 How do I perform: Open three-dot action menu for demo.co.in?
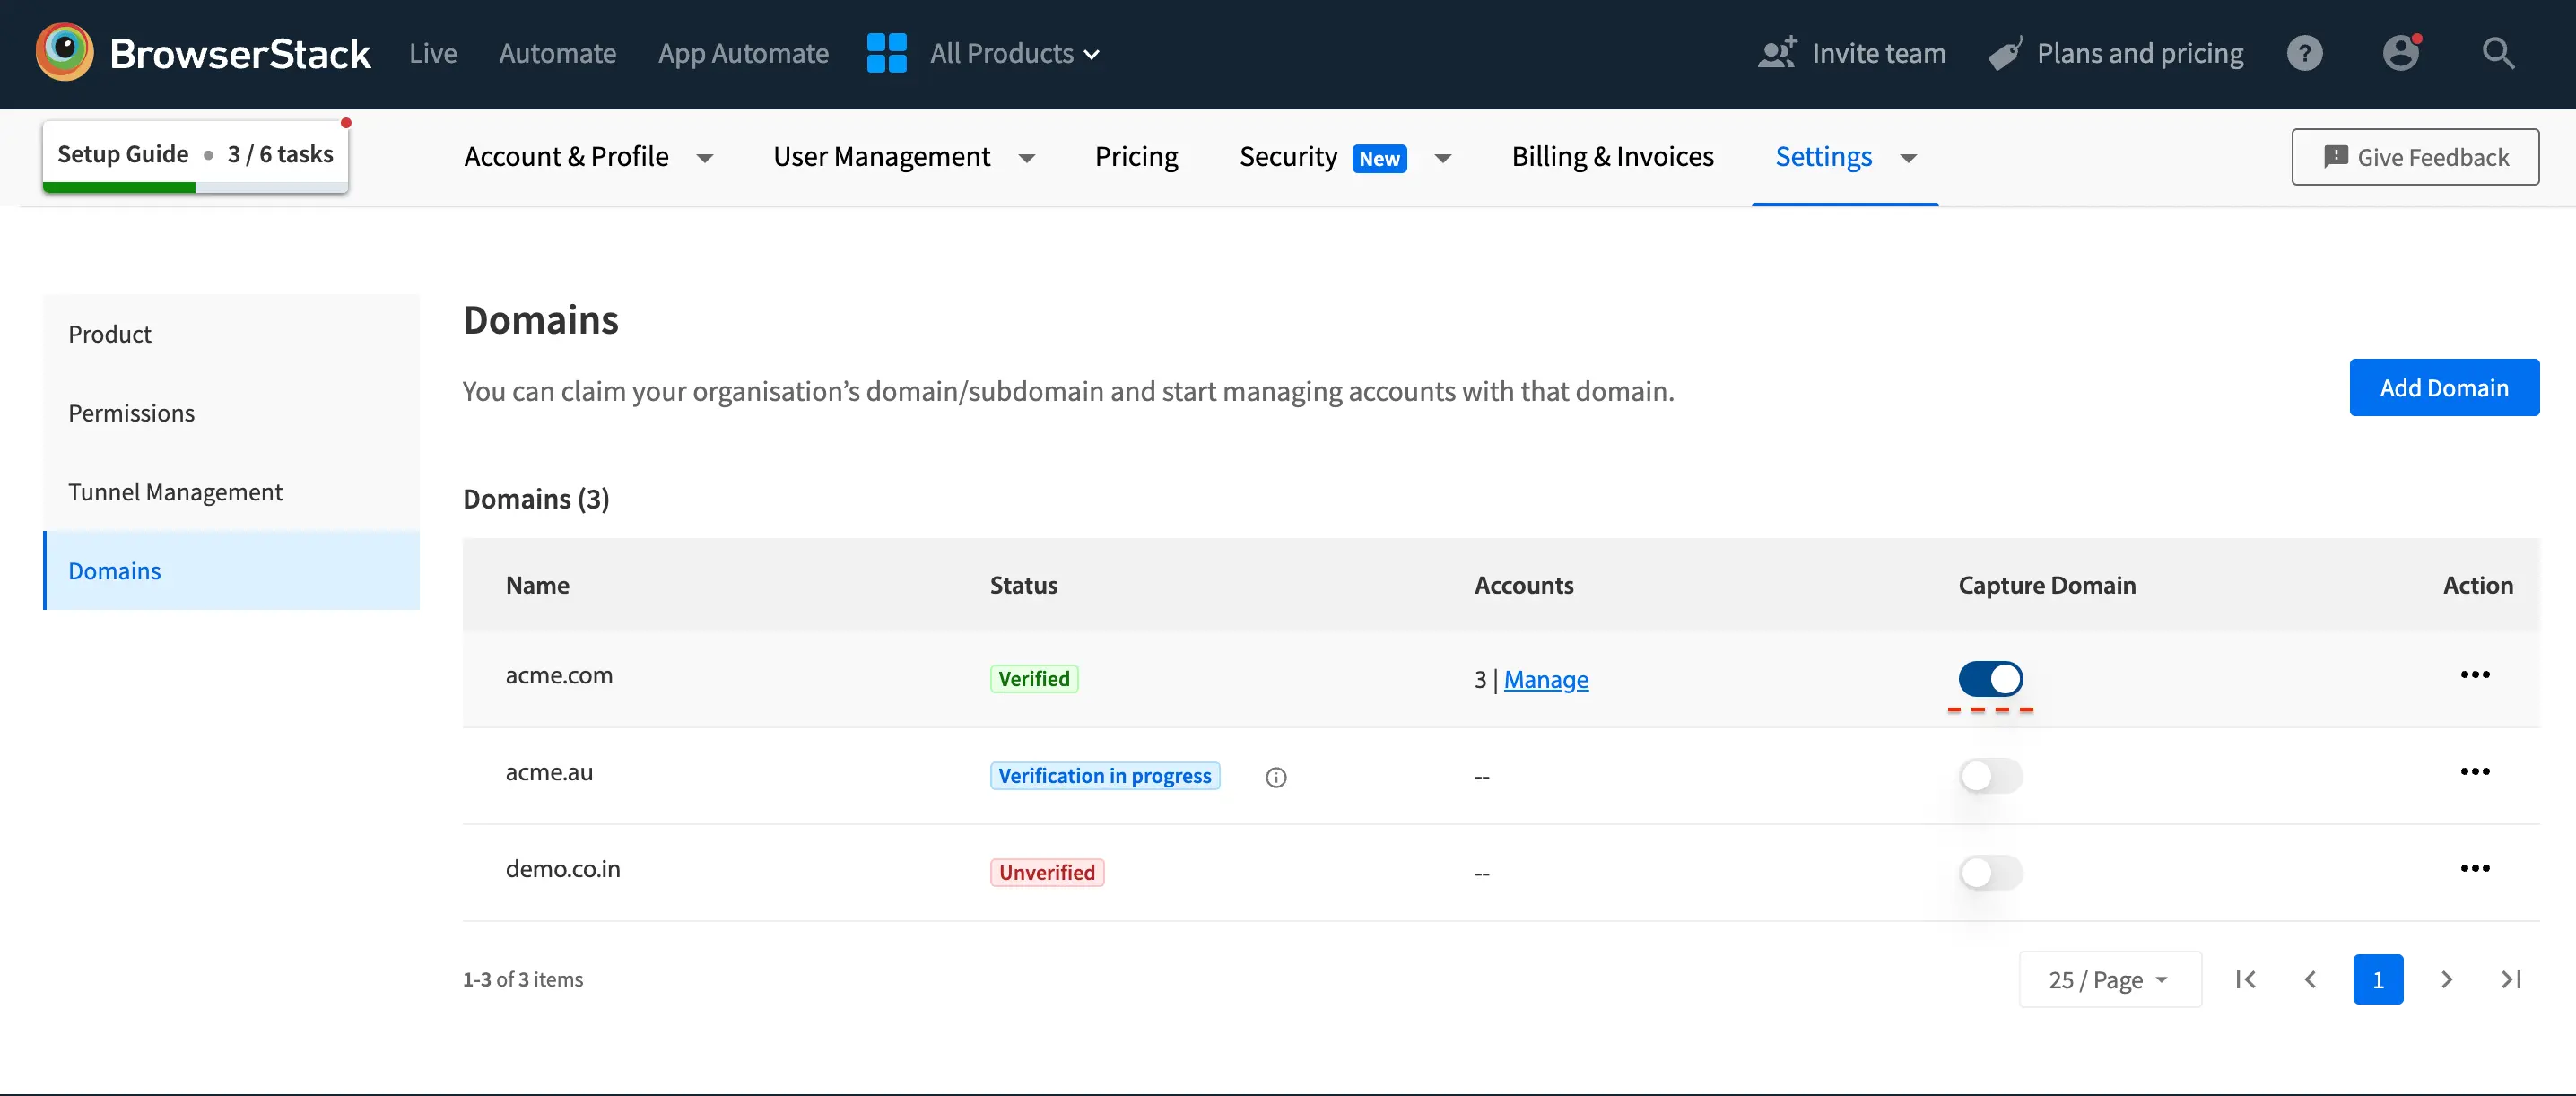pos(2474,869)
